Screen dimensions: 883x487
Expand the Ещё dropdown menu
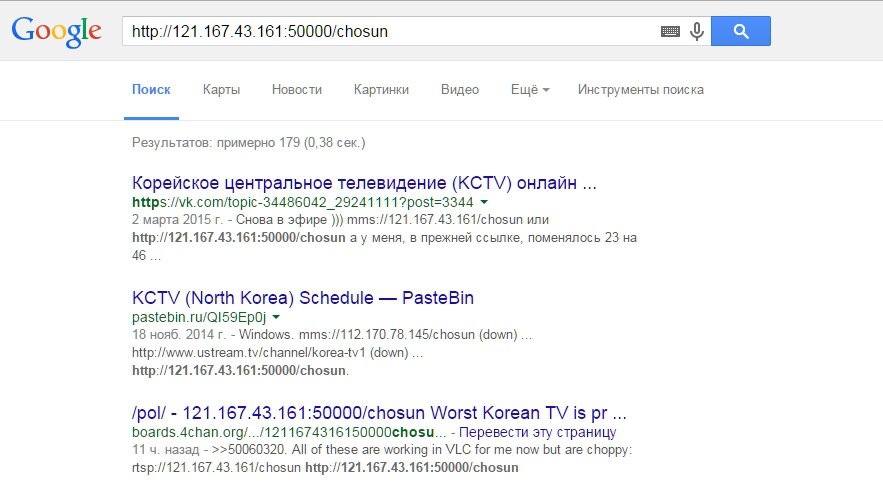(530, 90)
